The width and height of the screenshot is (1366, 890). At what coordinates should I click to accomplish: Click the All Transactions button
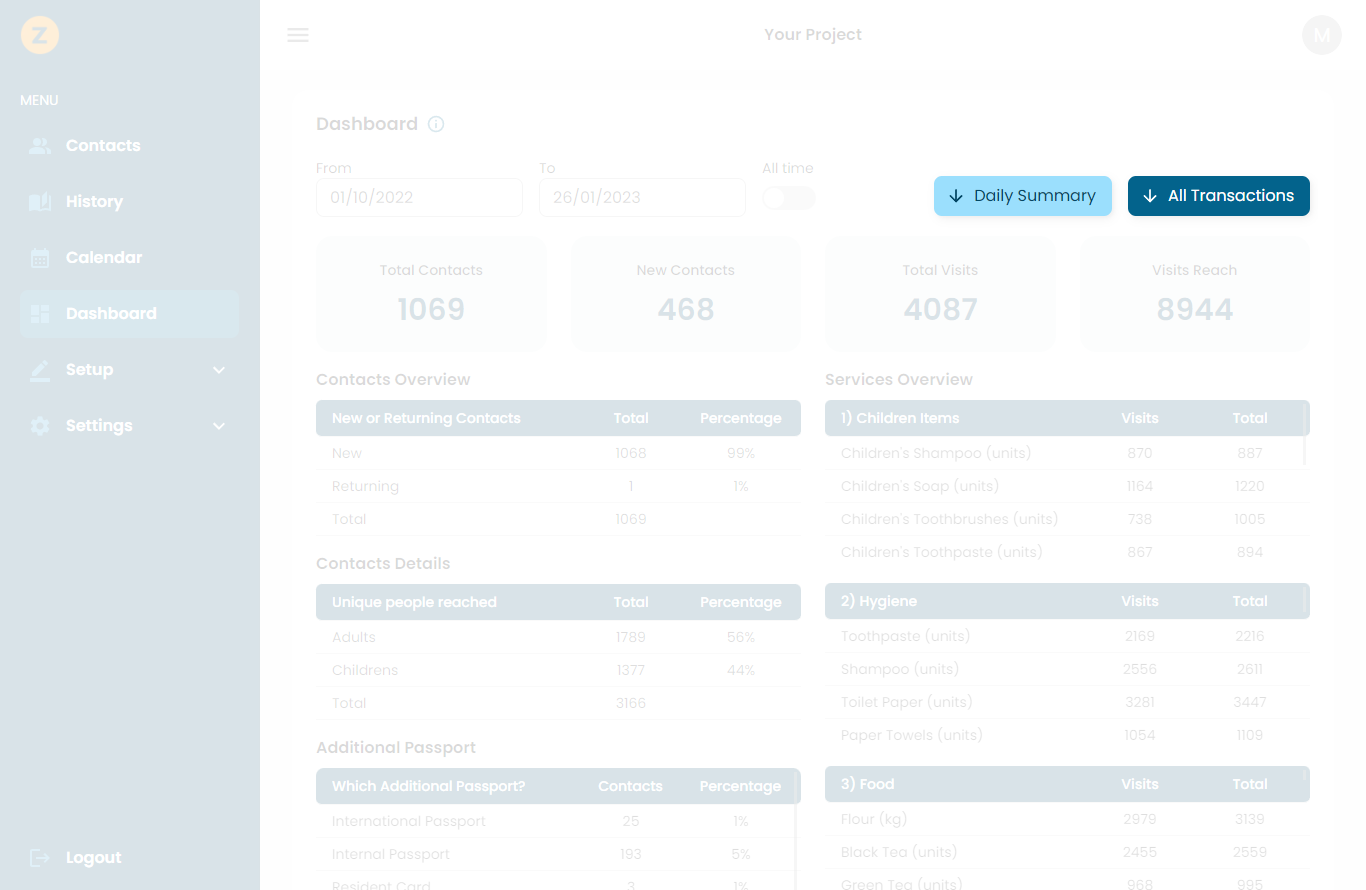click(x=1219, y=196)
